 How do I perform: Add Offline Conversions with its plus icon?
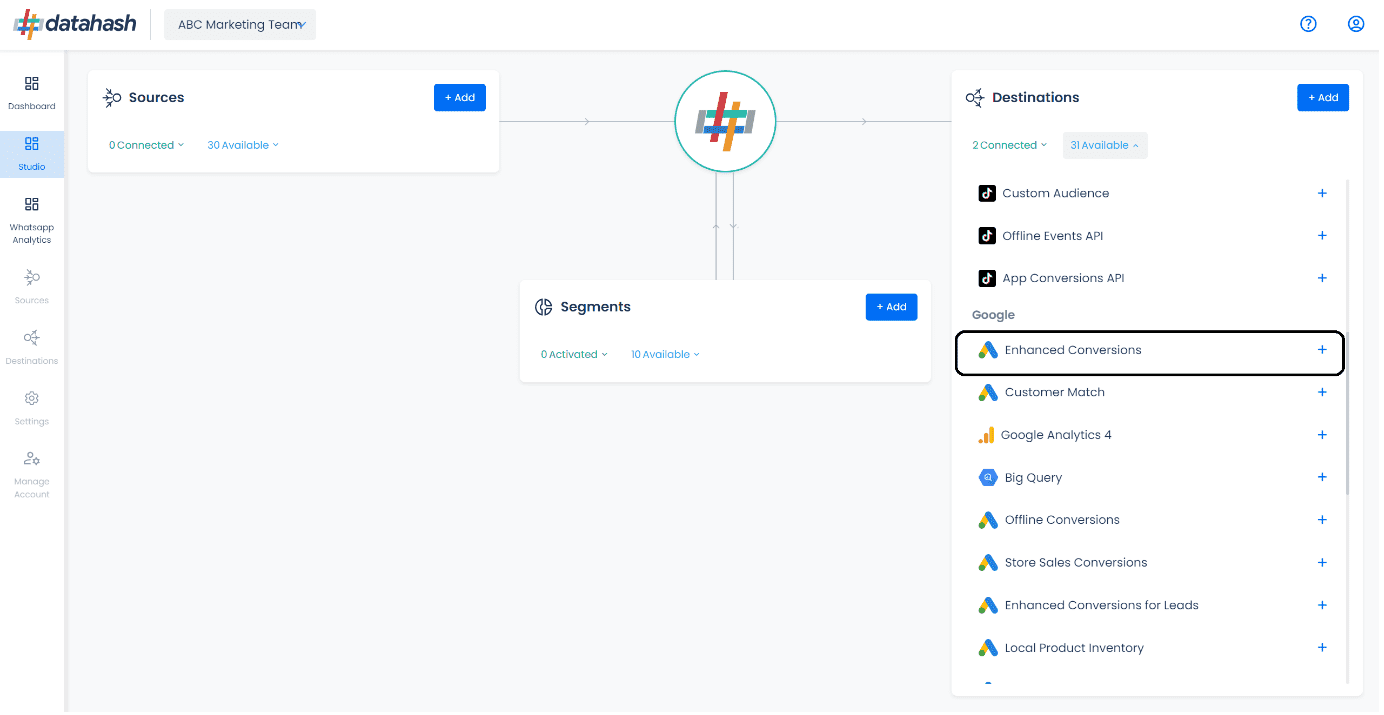tap(1322, 520)
